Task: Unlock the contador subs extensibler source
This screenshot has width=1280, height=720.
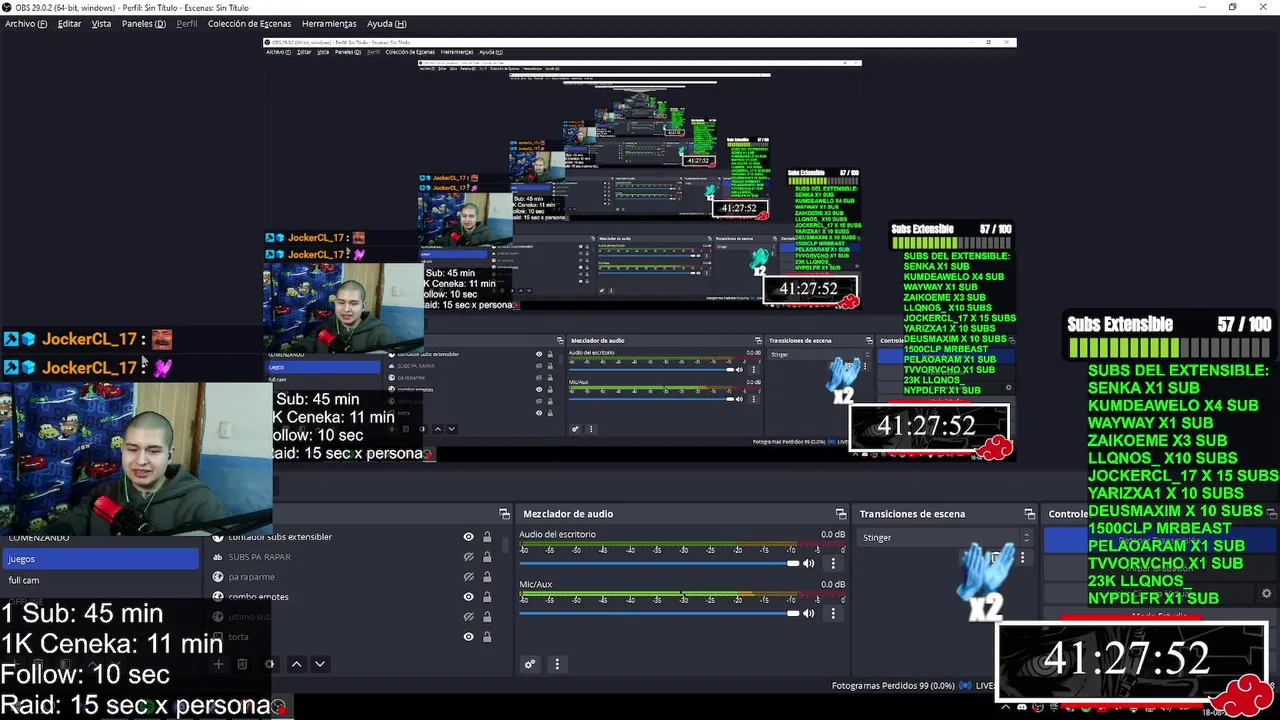Action: [x=487, y=537]
